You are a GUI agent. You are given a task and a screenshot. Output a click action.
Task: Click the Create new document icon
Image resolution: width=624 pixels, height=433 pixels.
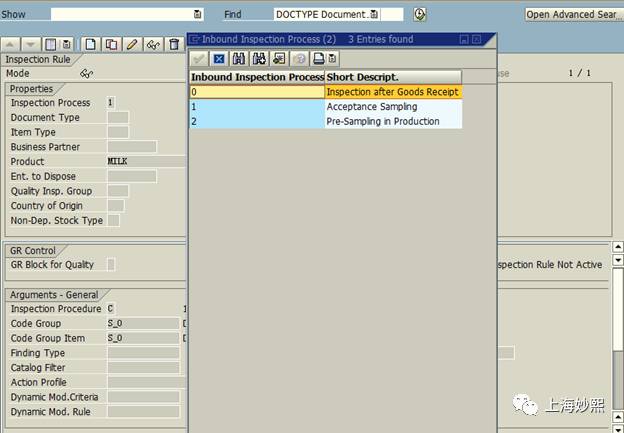(91, 44)
